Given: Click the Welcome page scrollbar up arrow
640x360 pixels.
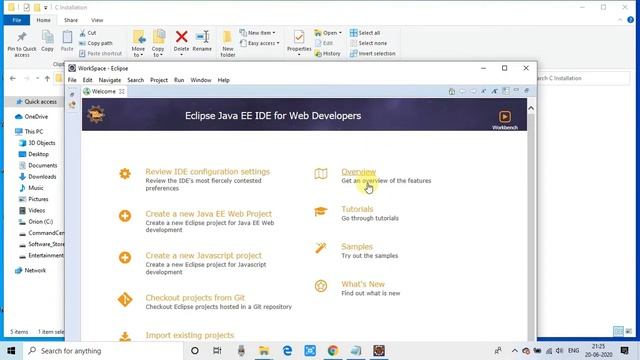Looking at the screenshot, I should click(x=531, y=108).
